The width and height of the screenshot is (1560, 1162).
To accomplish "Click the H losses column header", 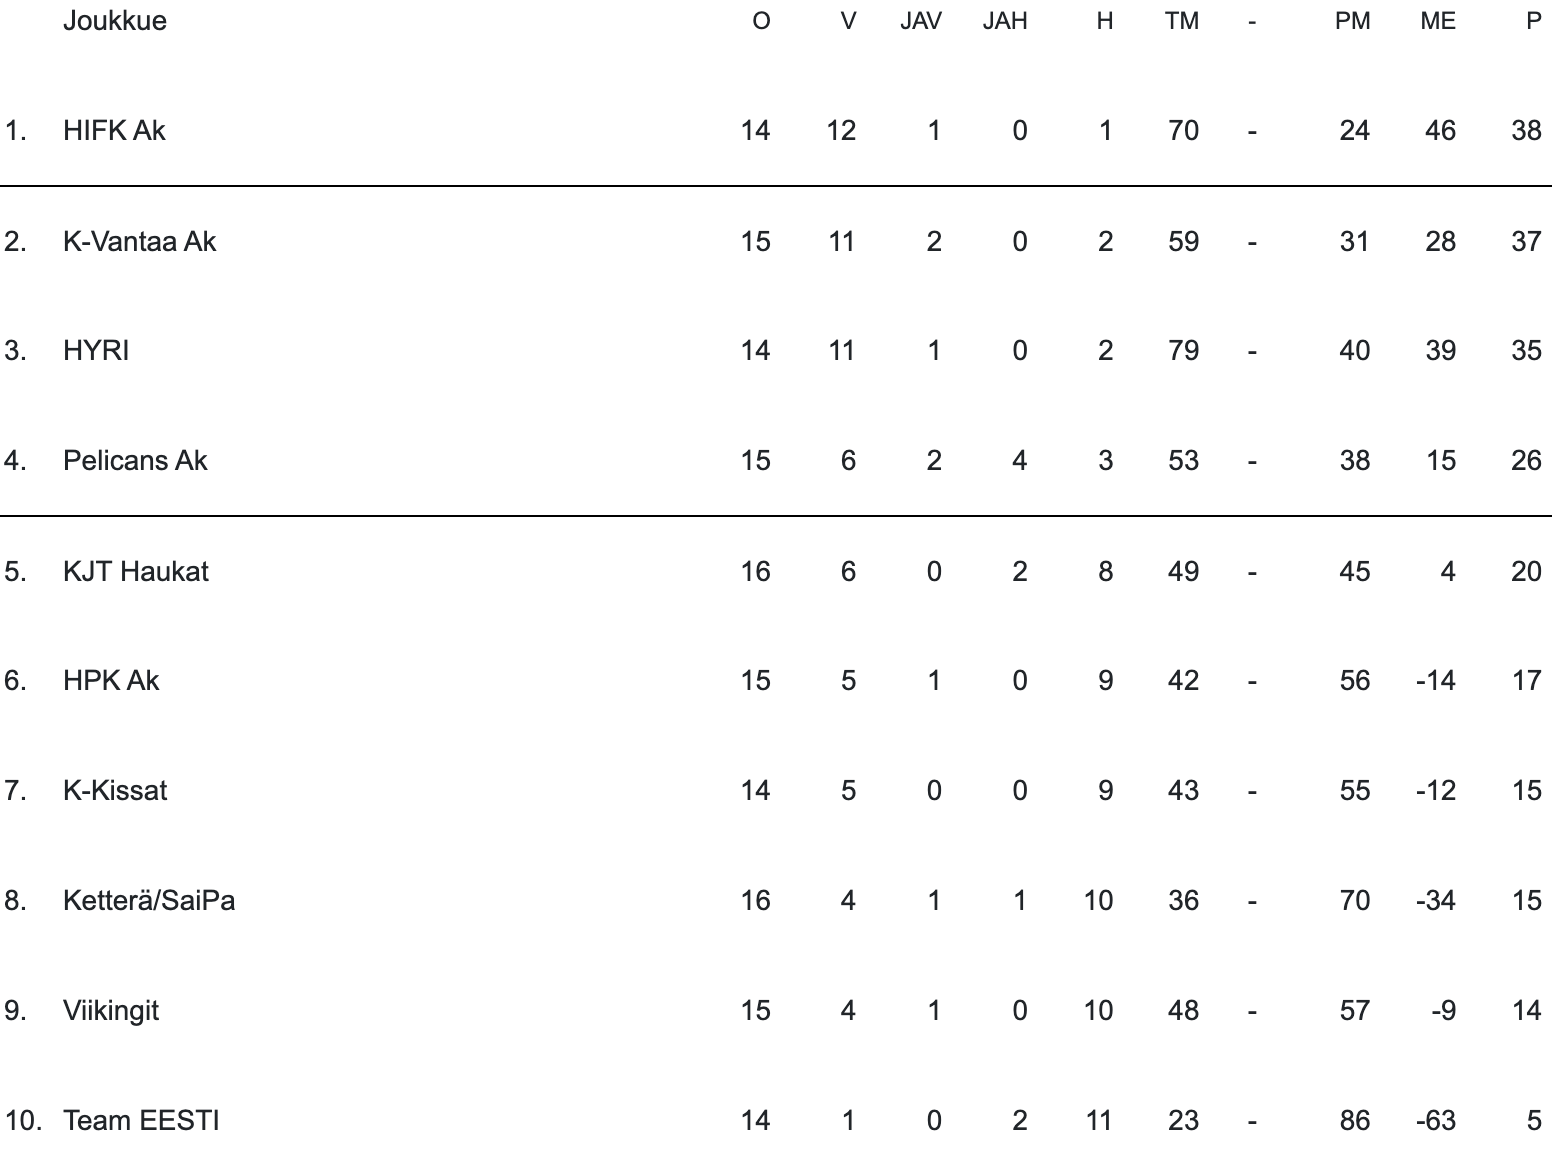I will click(1104, 21).
